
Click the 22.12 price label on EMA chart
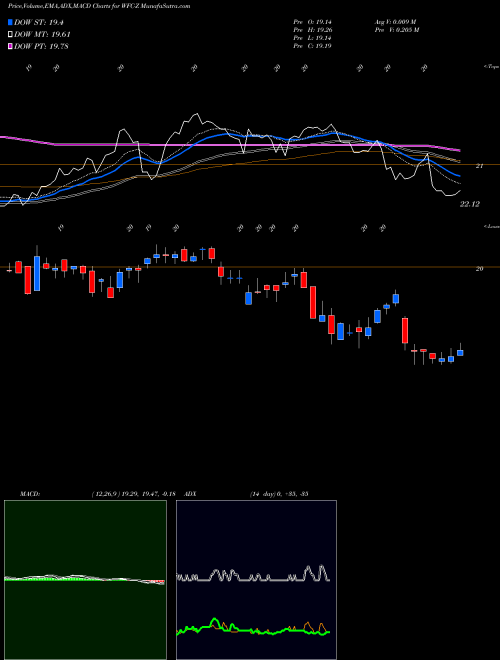click(470, 204)
